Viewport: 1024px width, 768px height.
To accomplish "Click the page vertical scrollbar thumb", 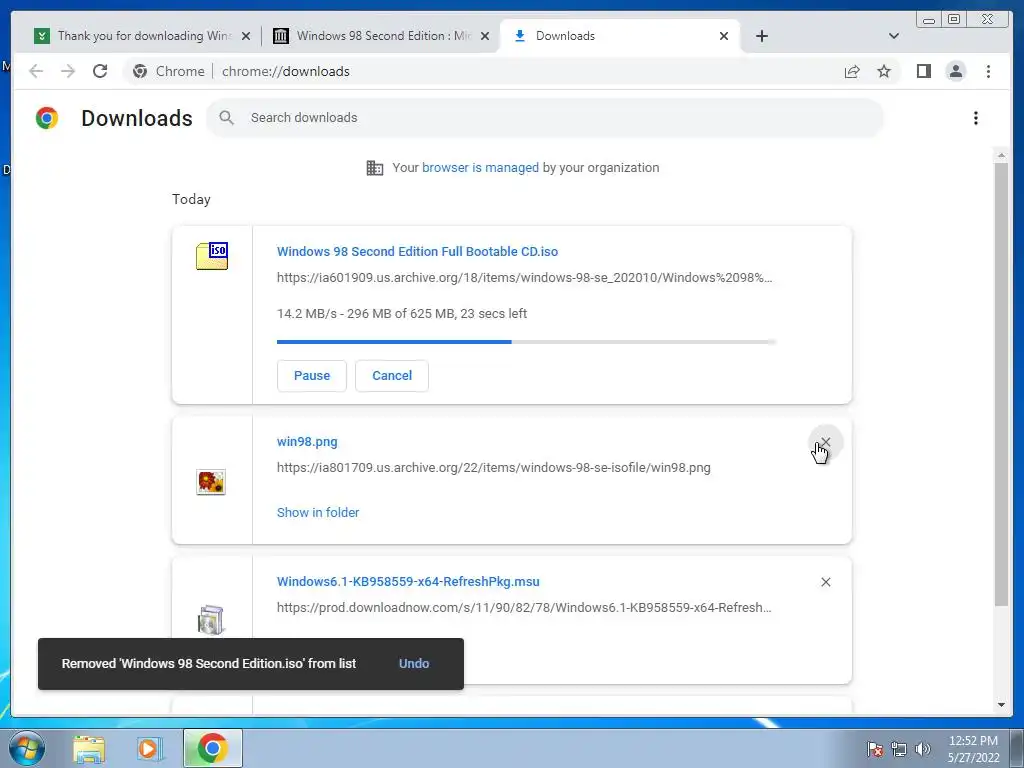I will [1001, 385].
